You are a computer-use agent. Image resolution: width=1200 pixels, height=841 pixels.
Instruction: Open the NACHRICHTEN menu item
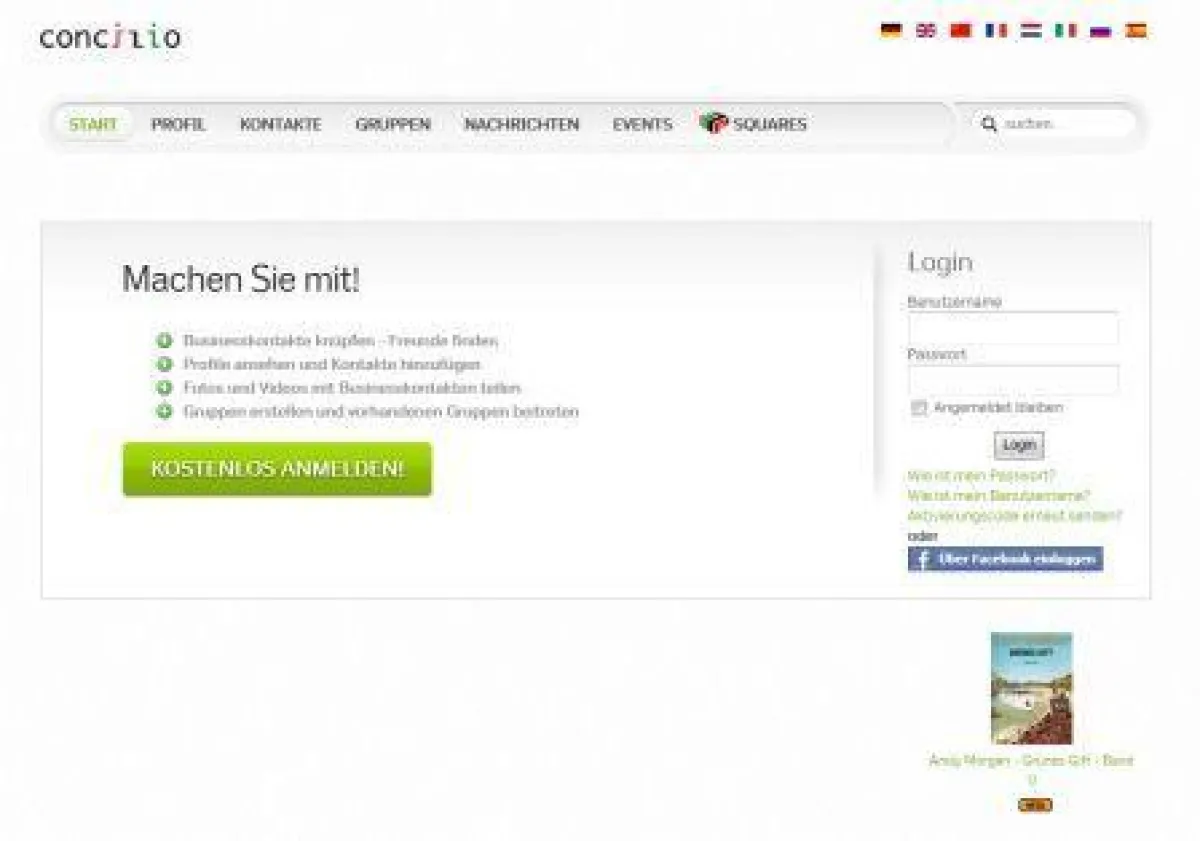[x=521, y=124]
